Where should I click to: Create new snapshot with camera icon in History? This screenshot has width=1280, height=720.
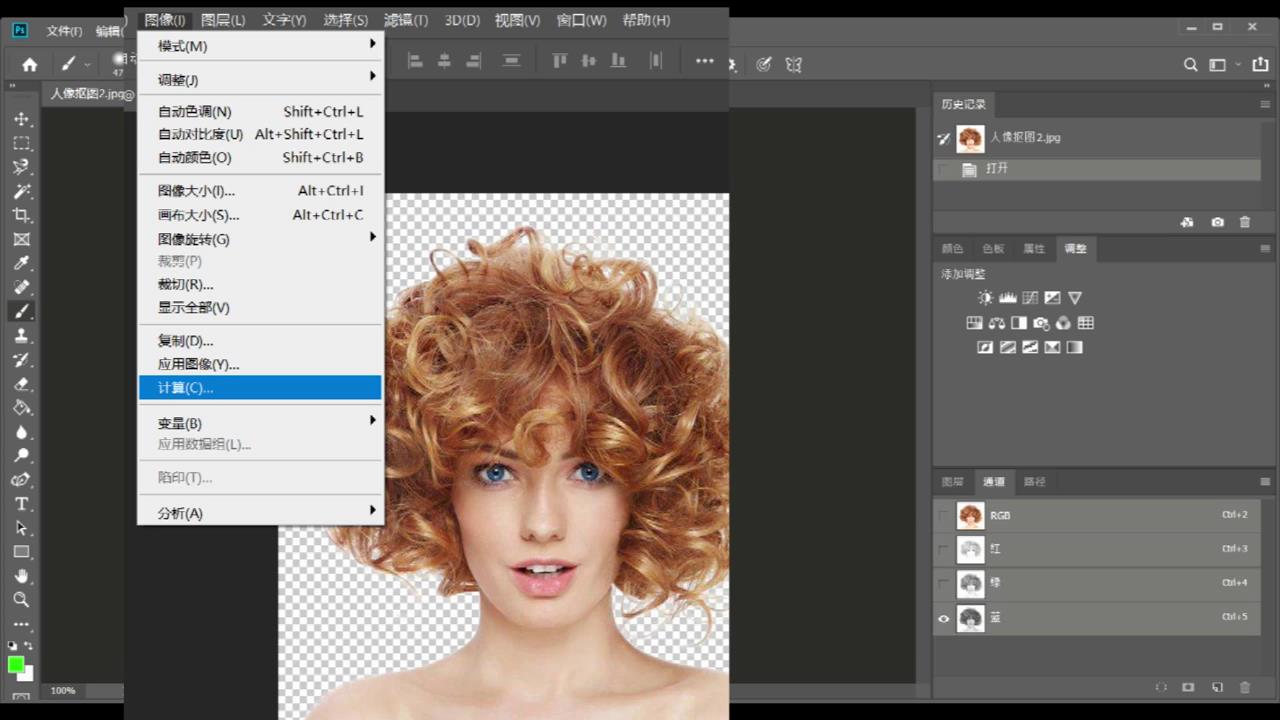1217,222
